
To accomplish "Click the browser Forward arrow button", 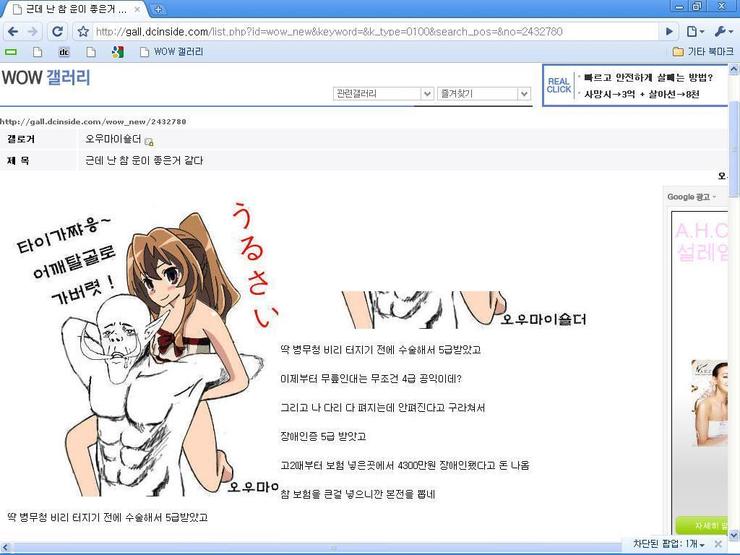I will [33, 32].
